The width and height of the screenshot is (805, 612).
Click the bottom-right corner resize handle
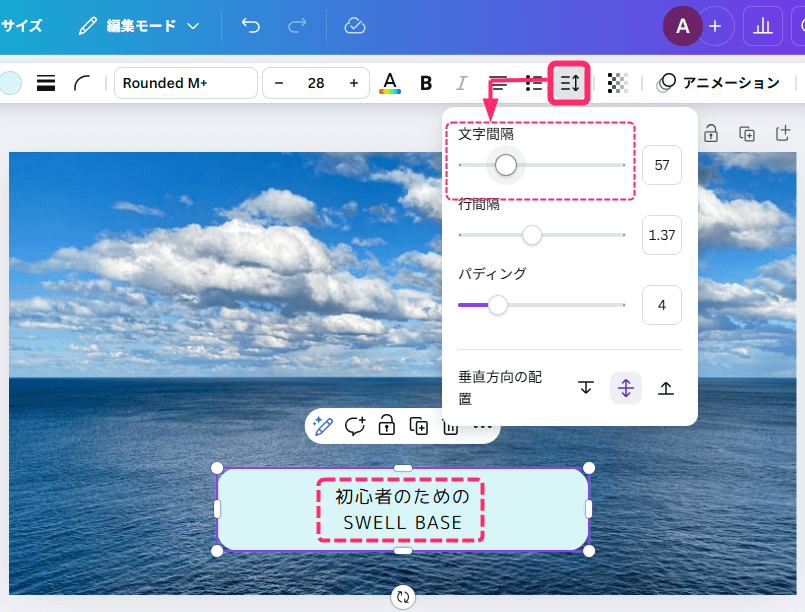coord(589,551)
